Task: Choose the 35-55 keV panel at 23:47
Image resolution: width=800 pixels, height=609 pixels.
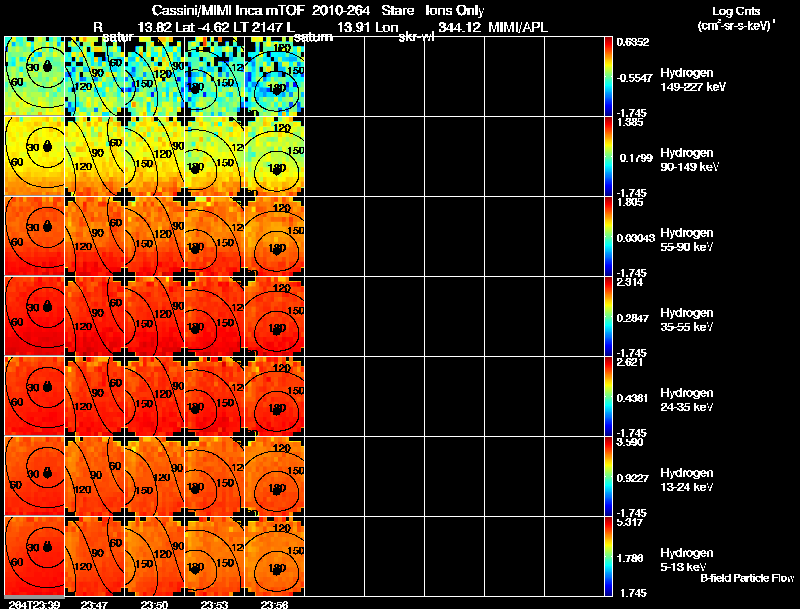Action: tap(95, 316)
